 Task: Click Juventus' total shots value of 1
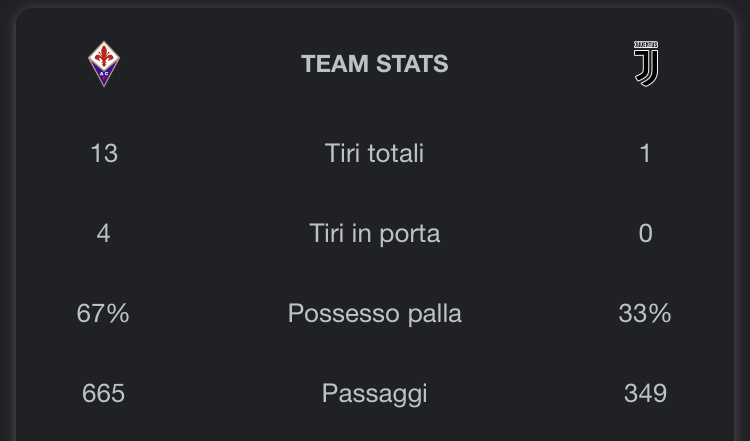coord(645,154)
